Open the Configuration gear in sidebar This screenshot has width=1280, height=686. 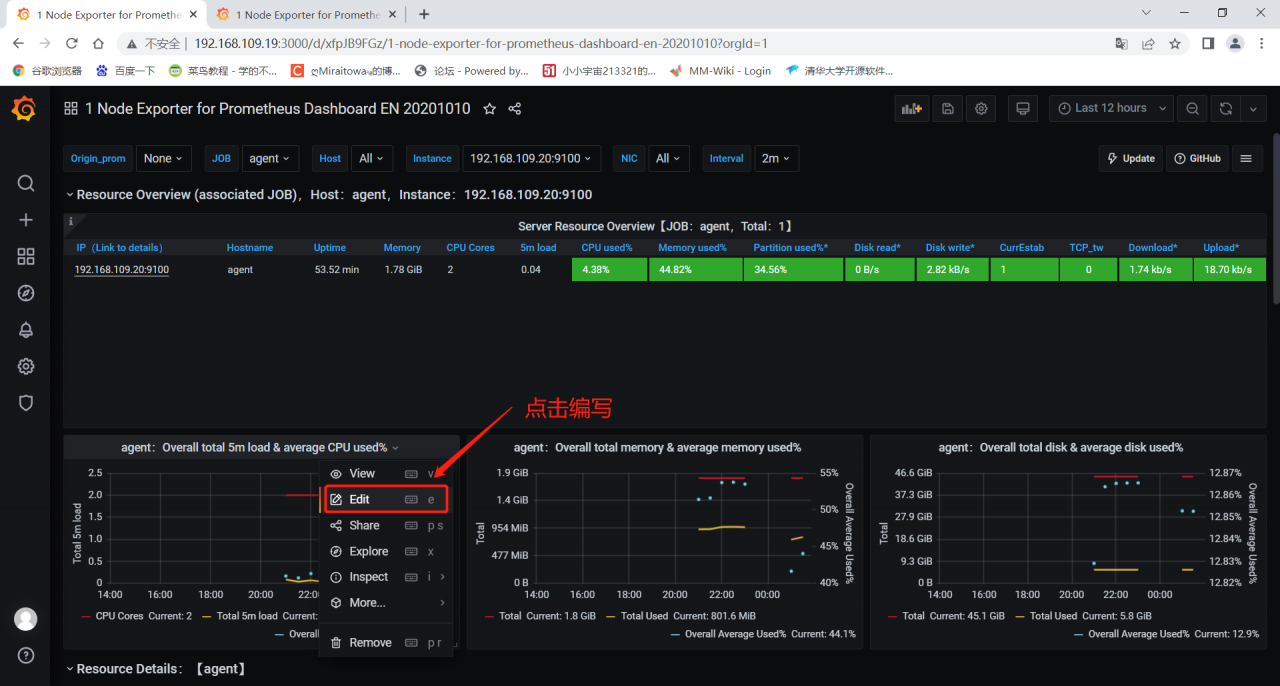click(26, 366)
